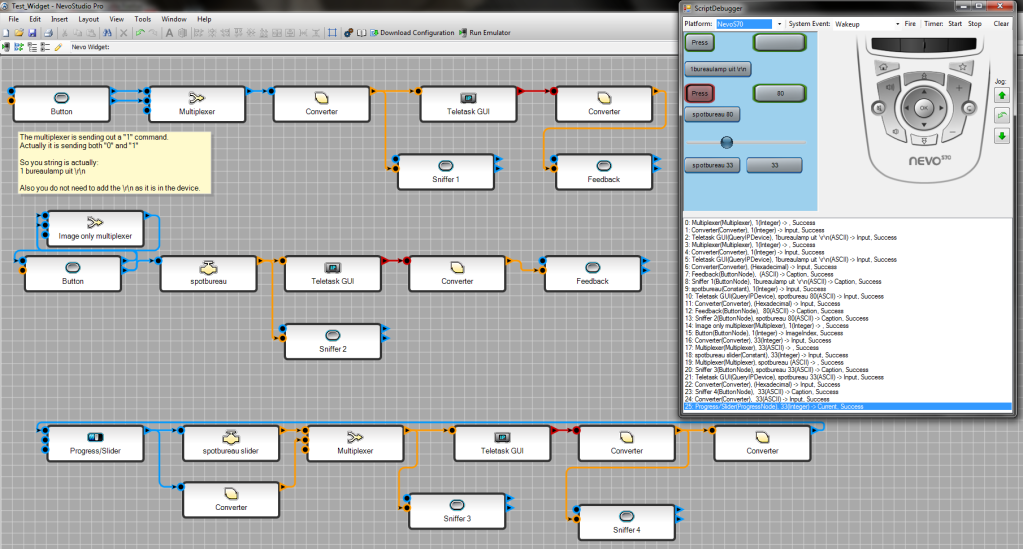The height and width of the screenshot is (549, 1023).
Task: Select the Image only multiplexer node
Action: 95,228
